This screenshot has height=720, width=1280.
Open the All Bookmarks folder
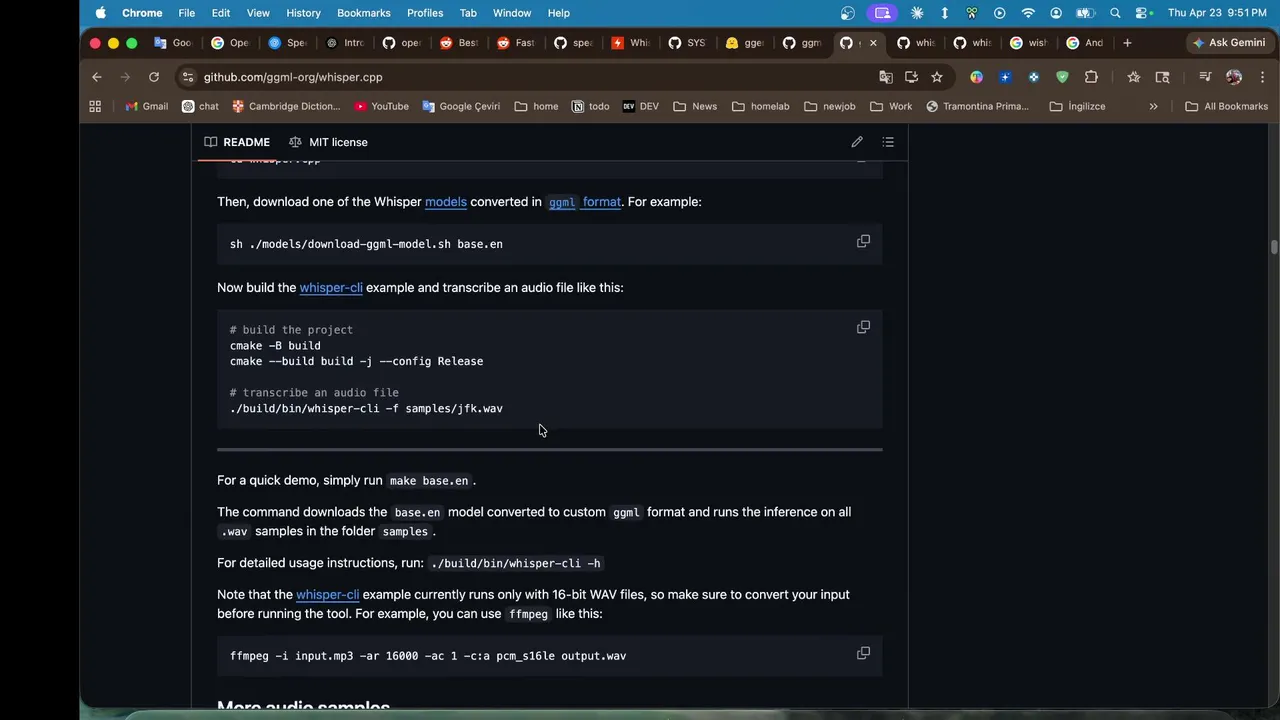pyautogui.click(x=1226, y=106)
